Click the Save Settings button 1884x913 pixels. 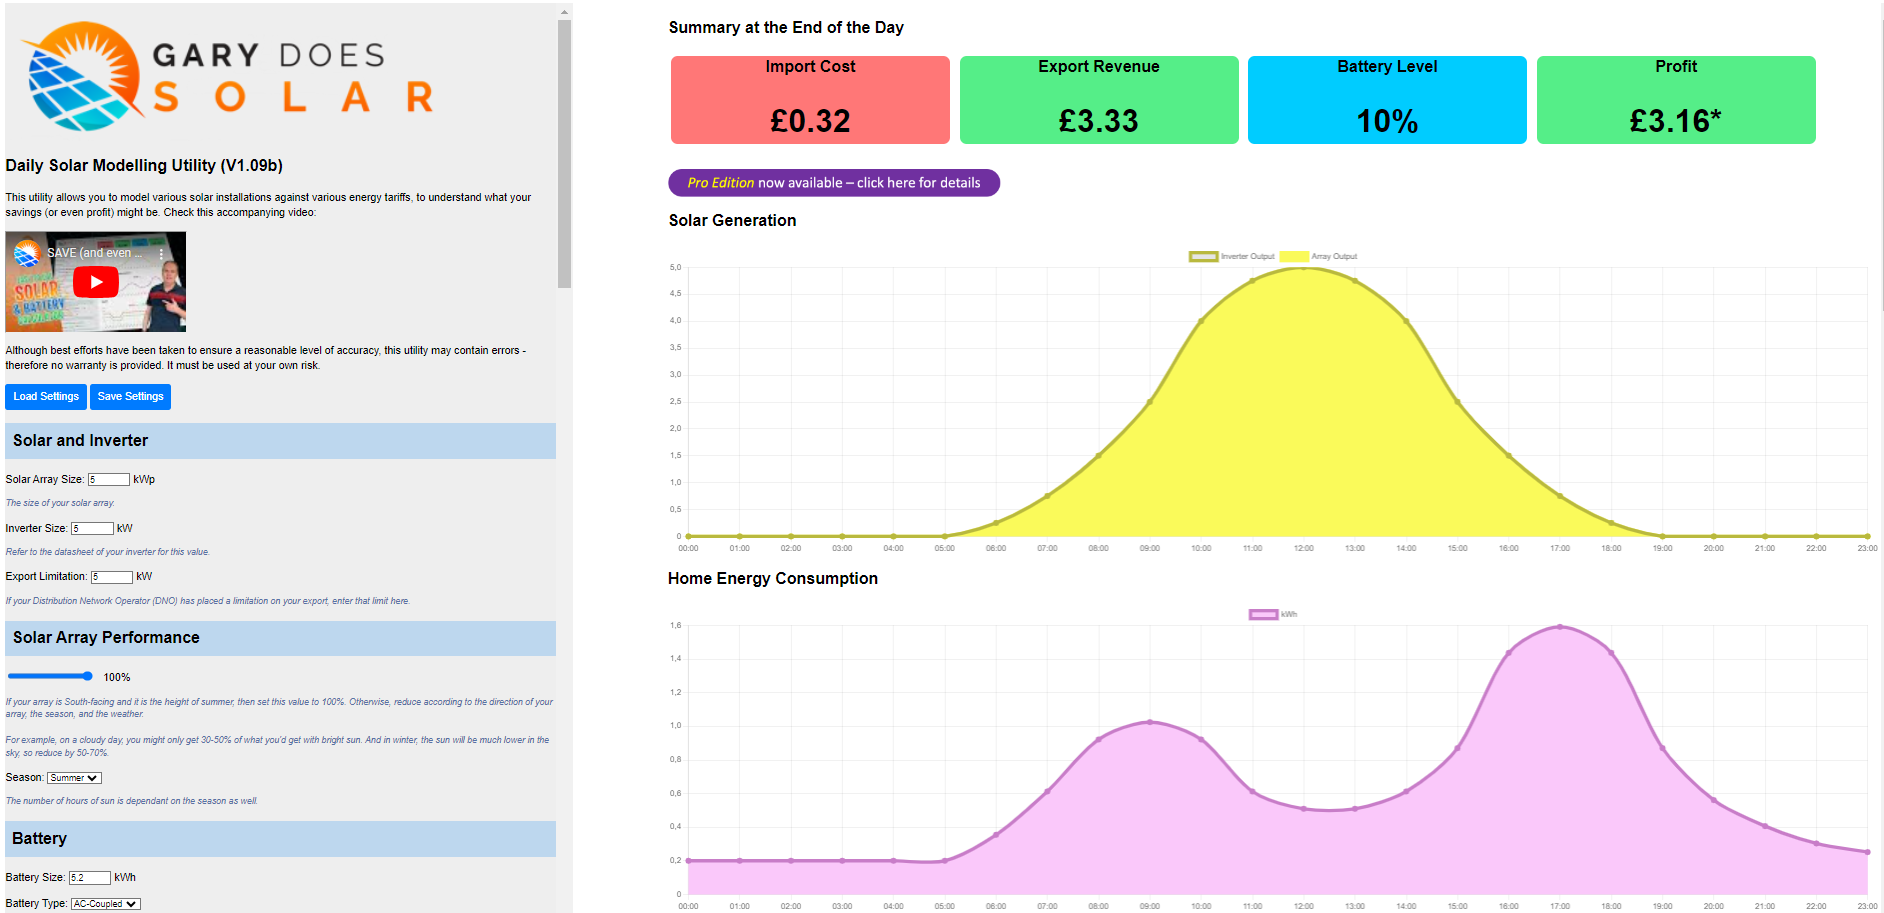click(x=130, y=397)
